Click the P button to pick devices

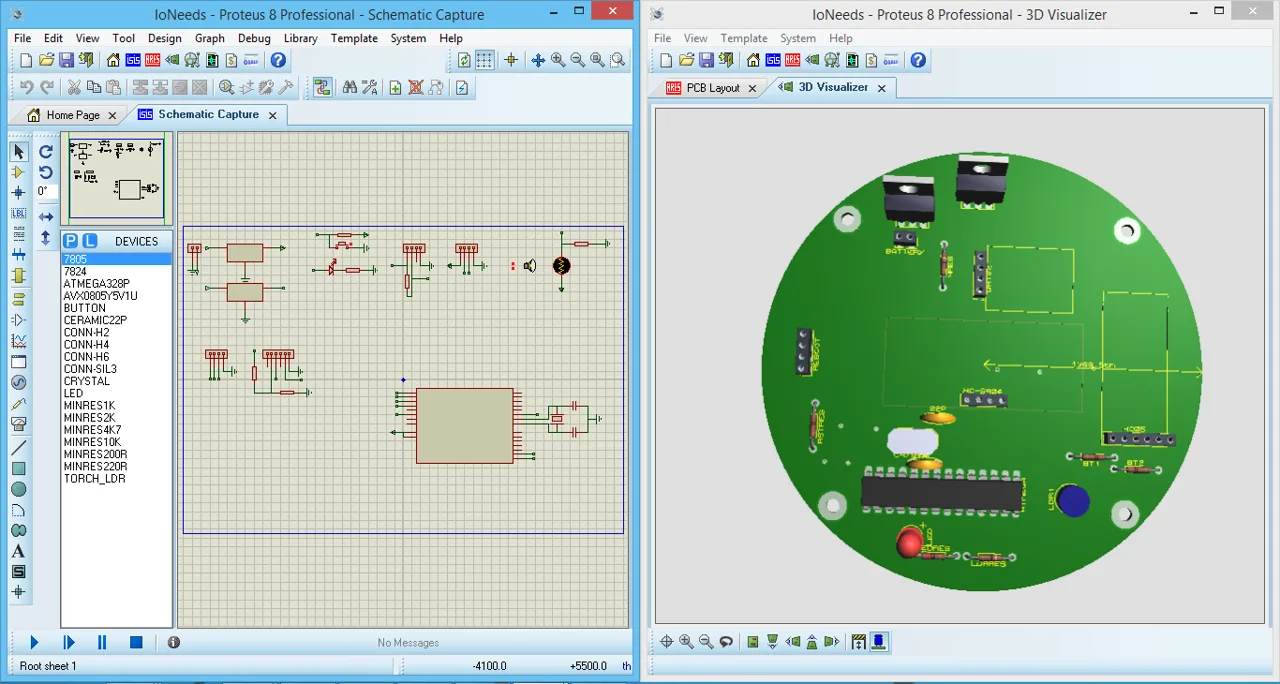click(69, 240)
